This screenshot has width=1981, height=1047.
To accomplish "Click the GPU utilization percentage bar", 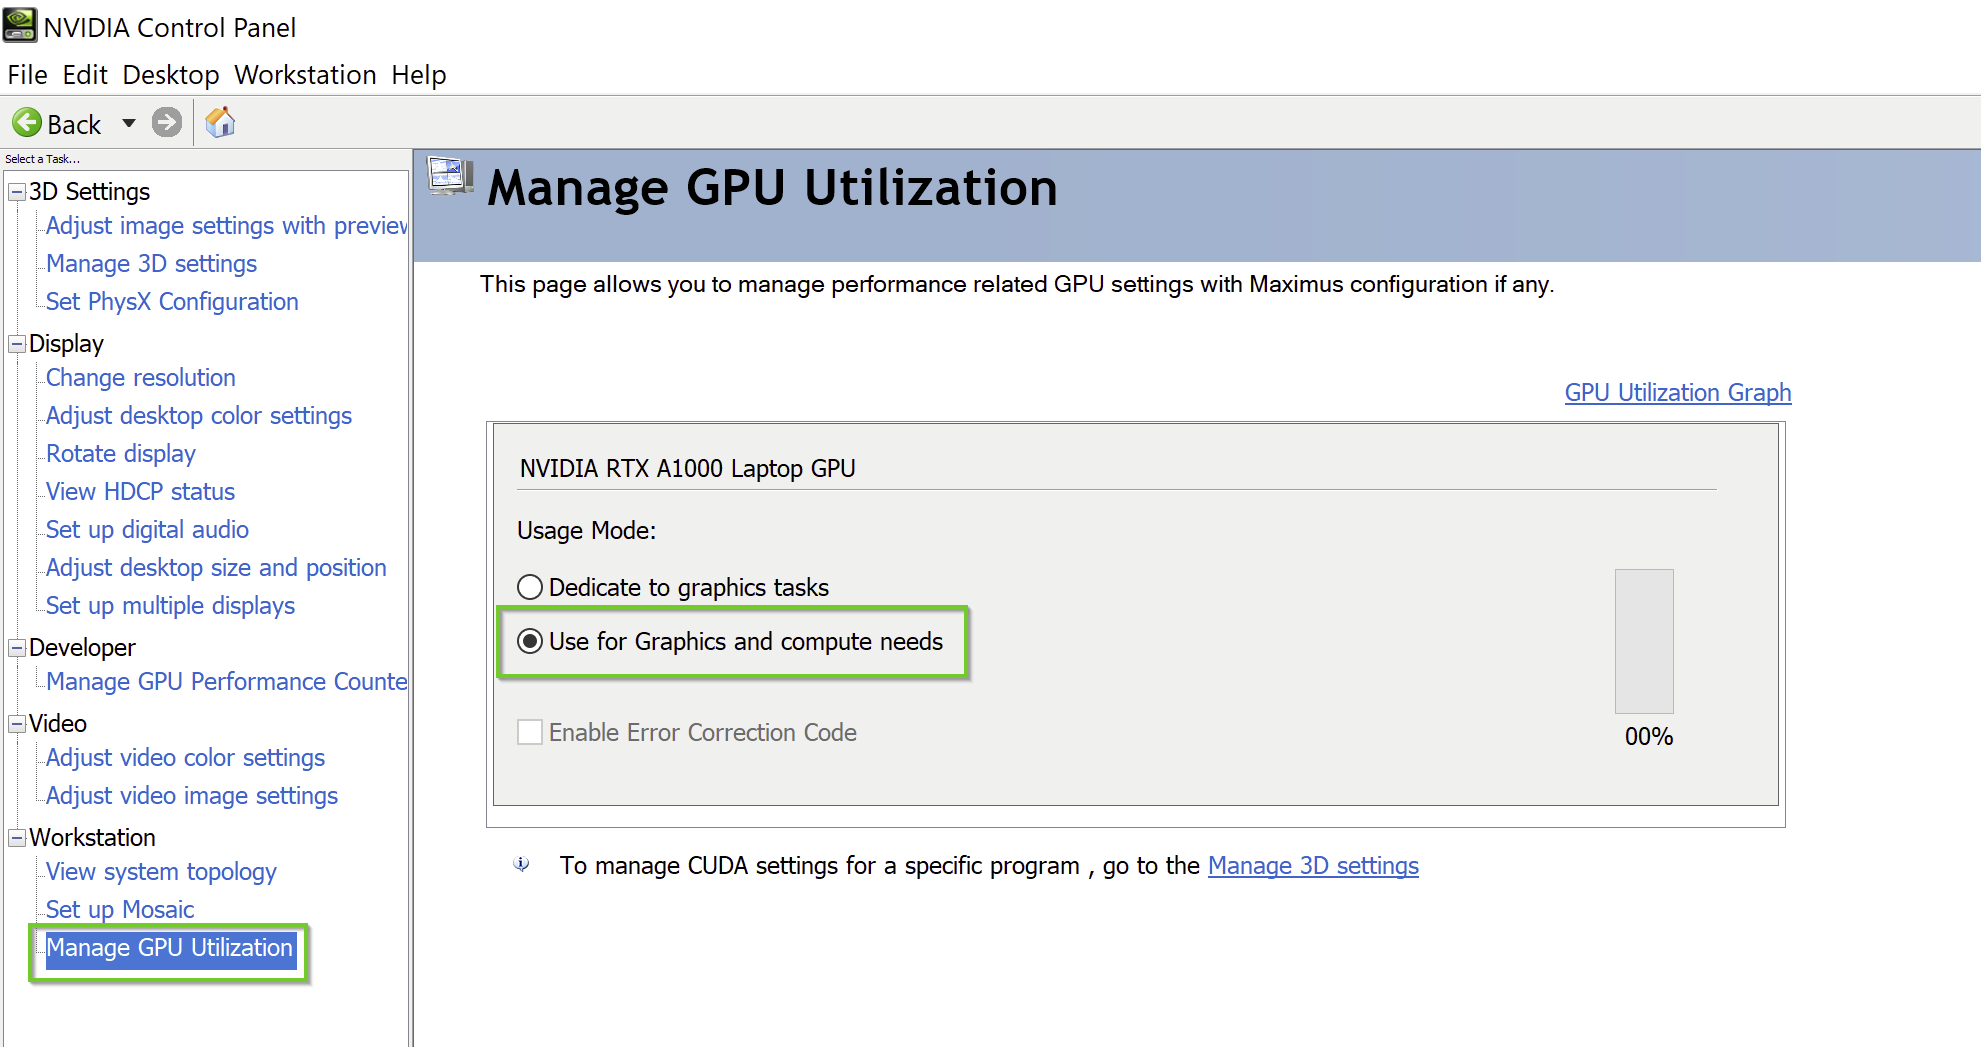I will pos(1644,641).
